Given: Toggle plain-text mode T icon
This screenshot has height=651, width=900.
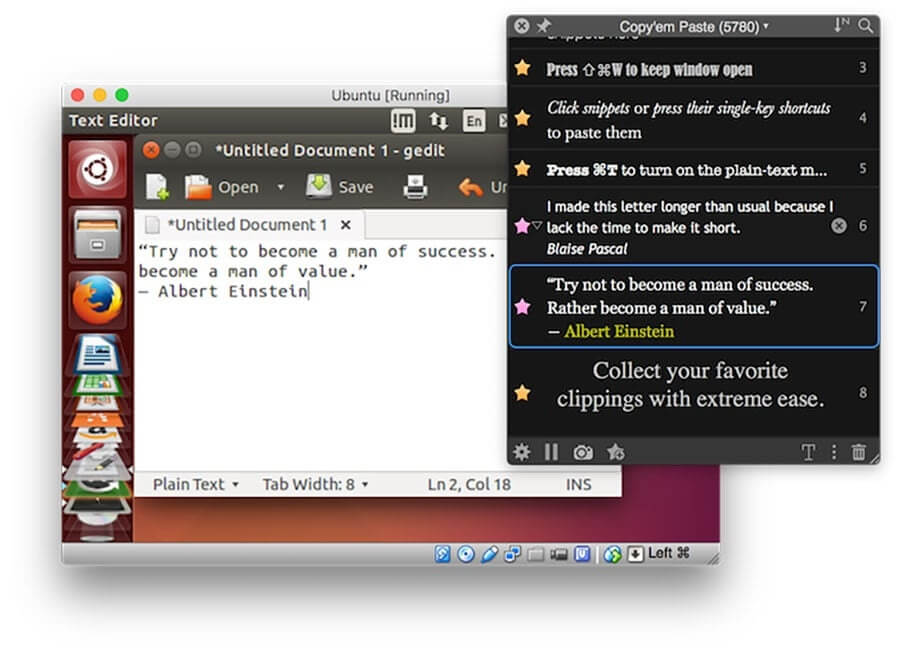Looking at the screenshot, I should (808, 452).
